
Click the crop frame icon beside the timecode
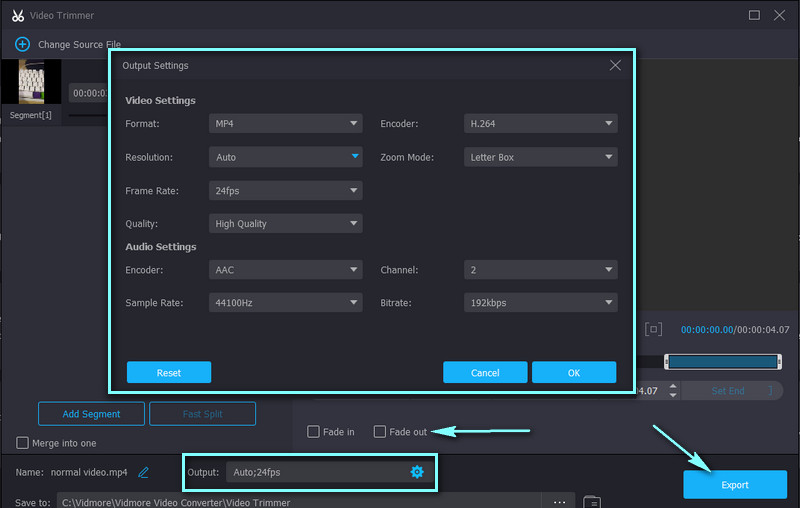point(653,329)
